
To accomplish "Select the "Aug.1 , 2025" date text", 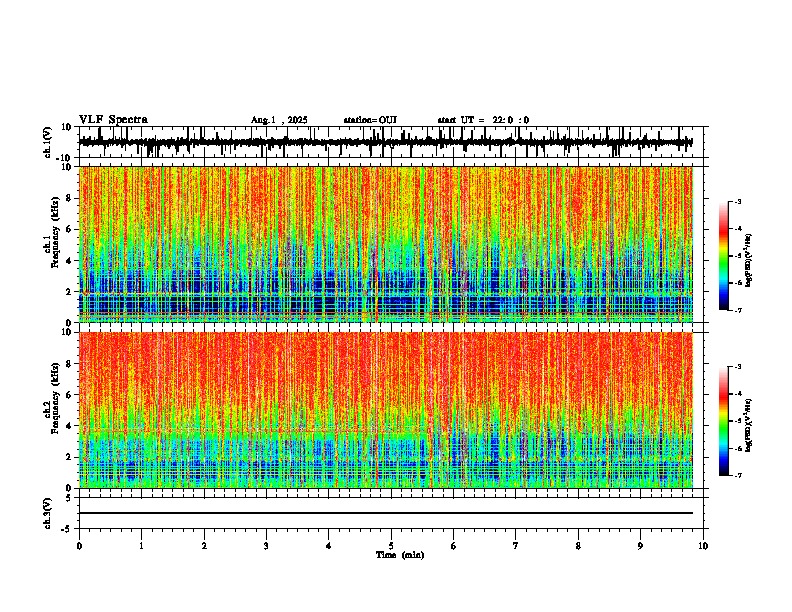I will tap(279, 120).
